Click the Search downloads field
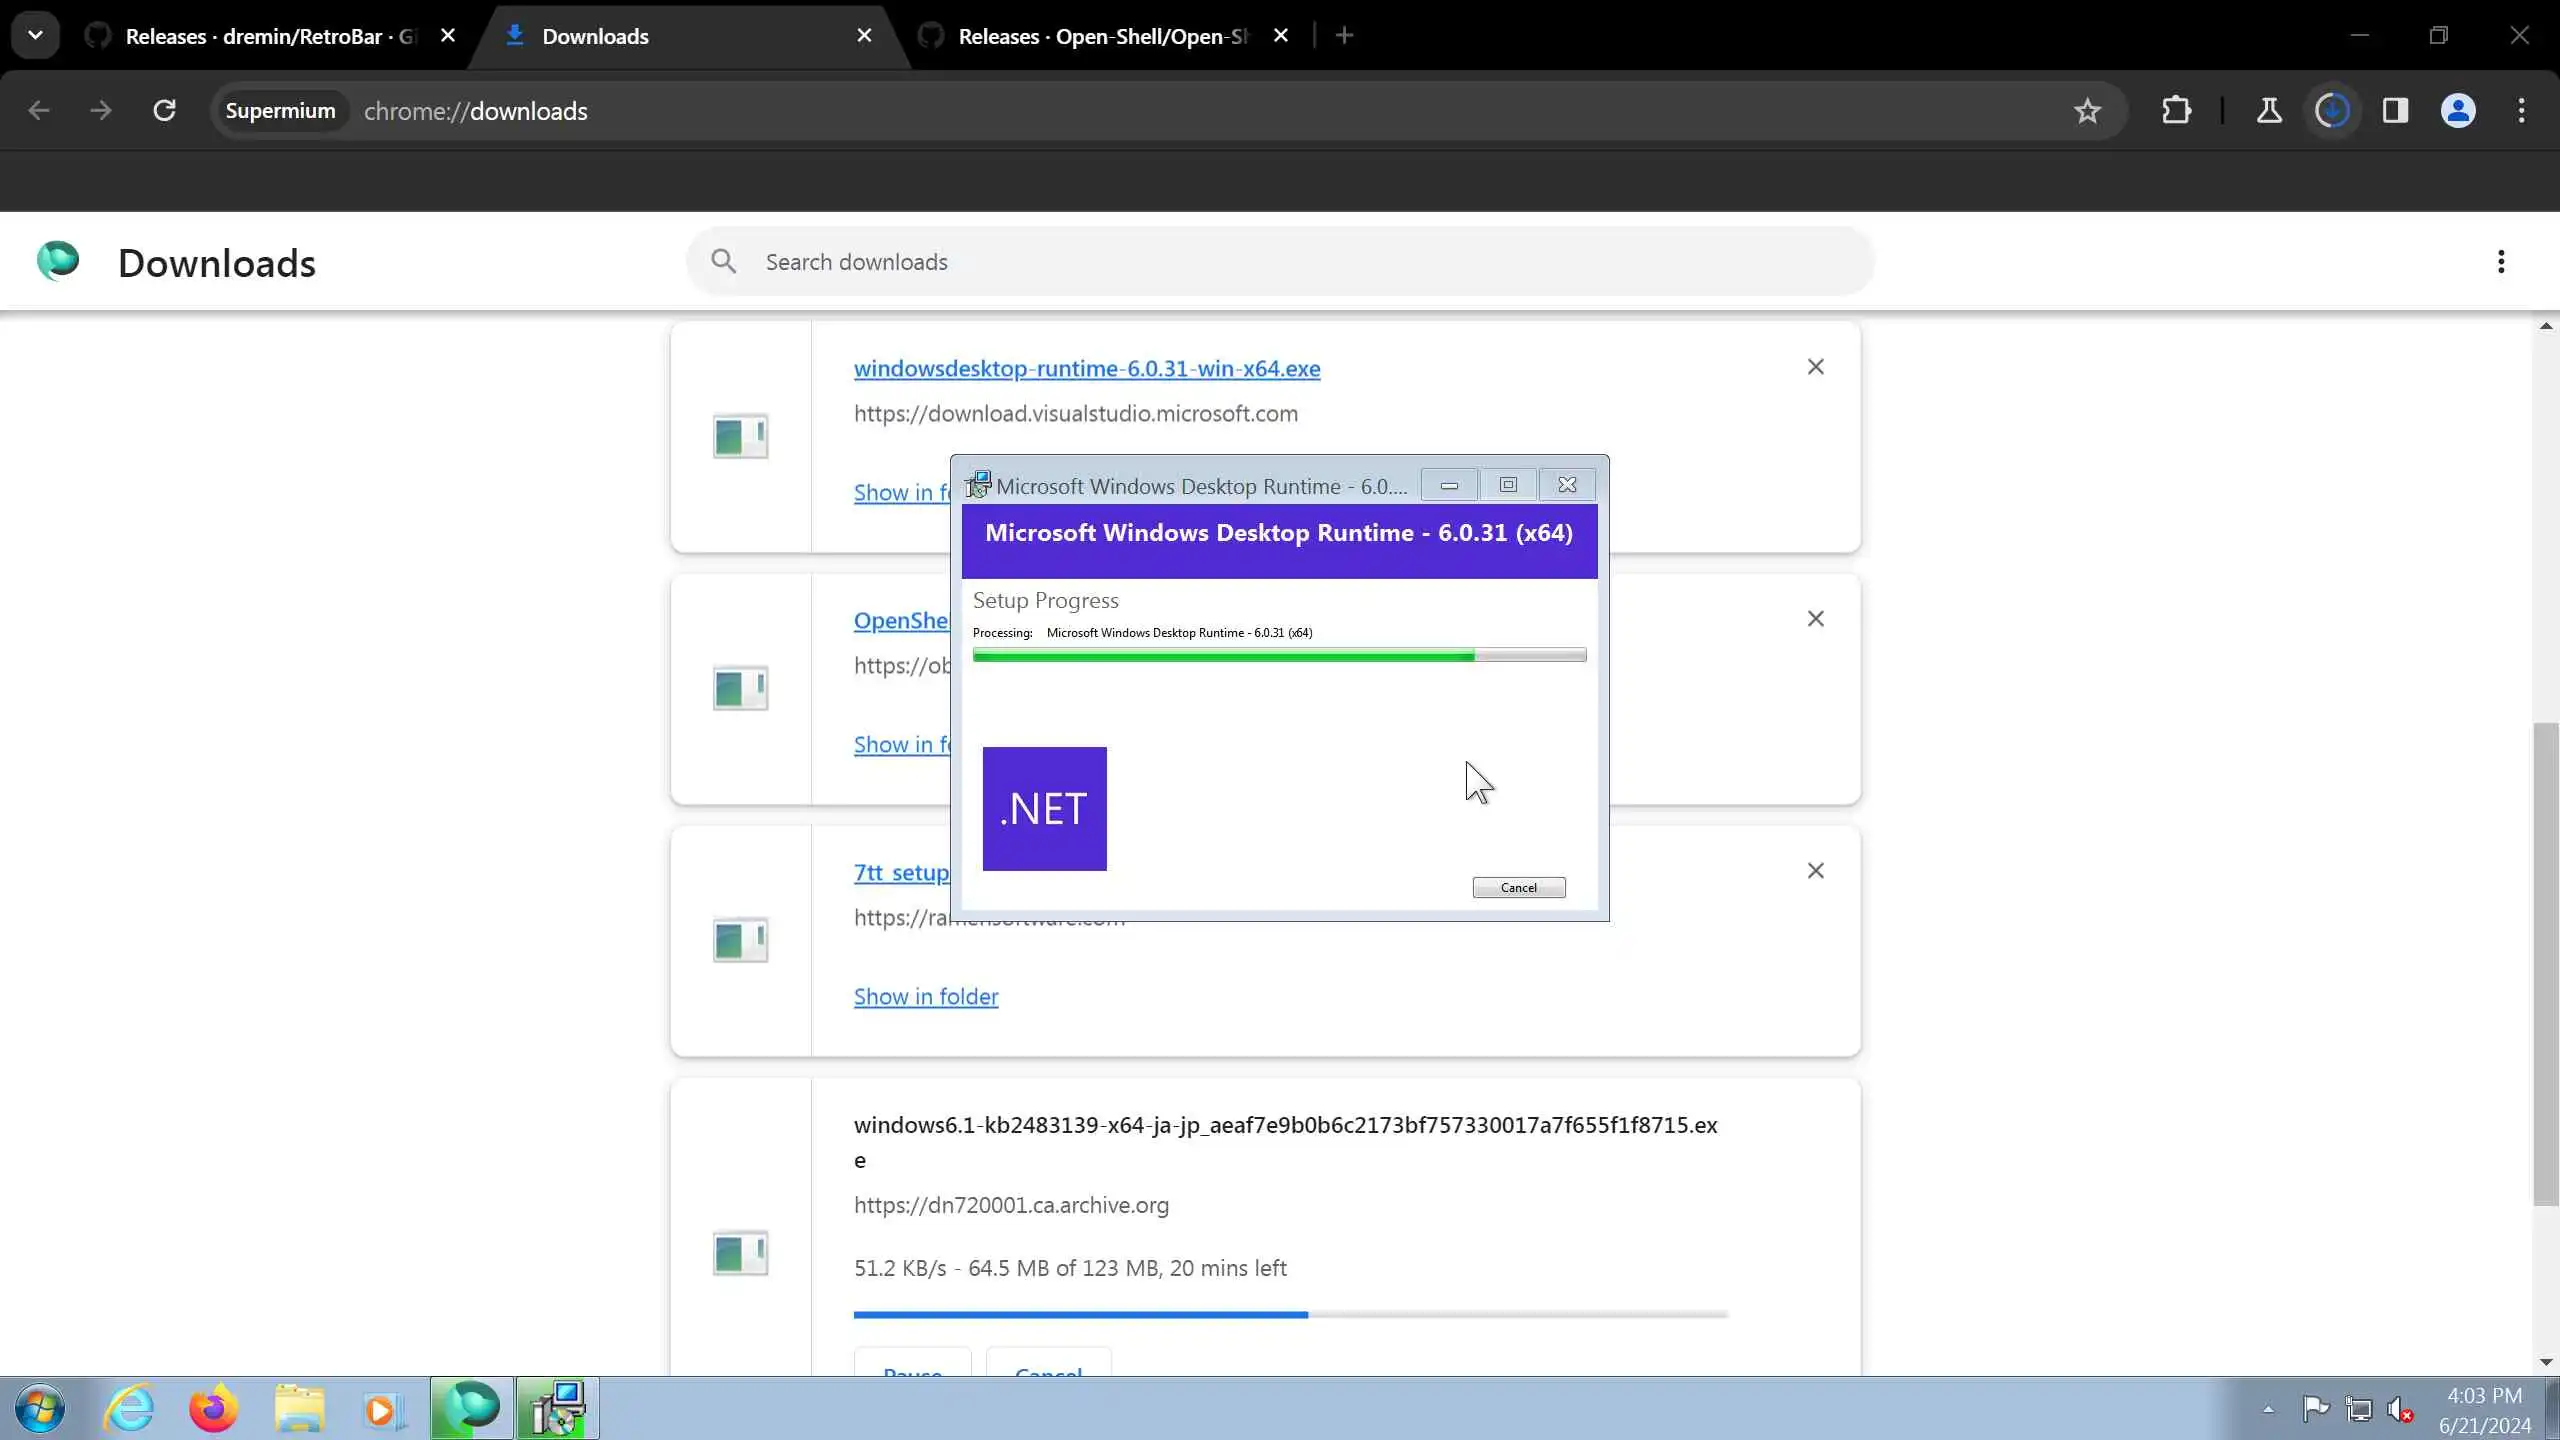 [x=1280, y=262]
